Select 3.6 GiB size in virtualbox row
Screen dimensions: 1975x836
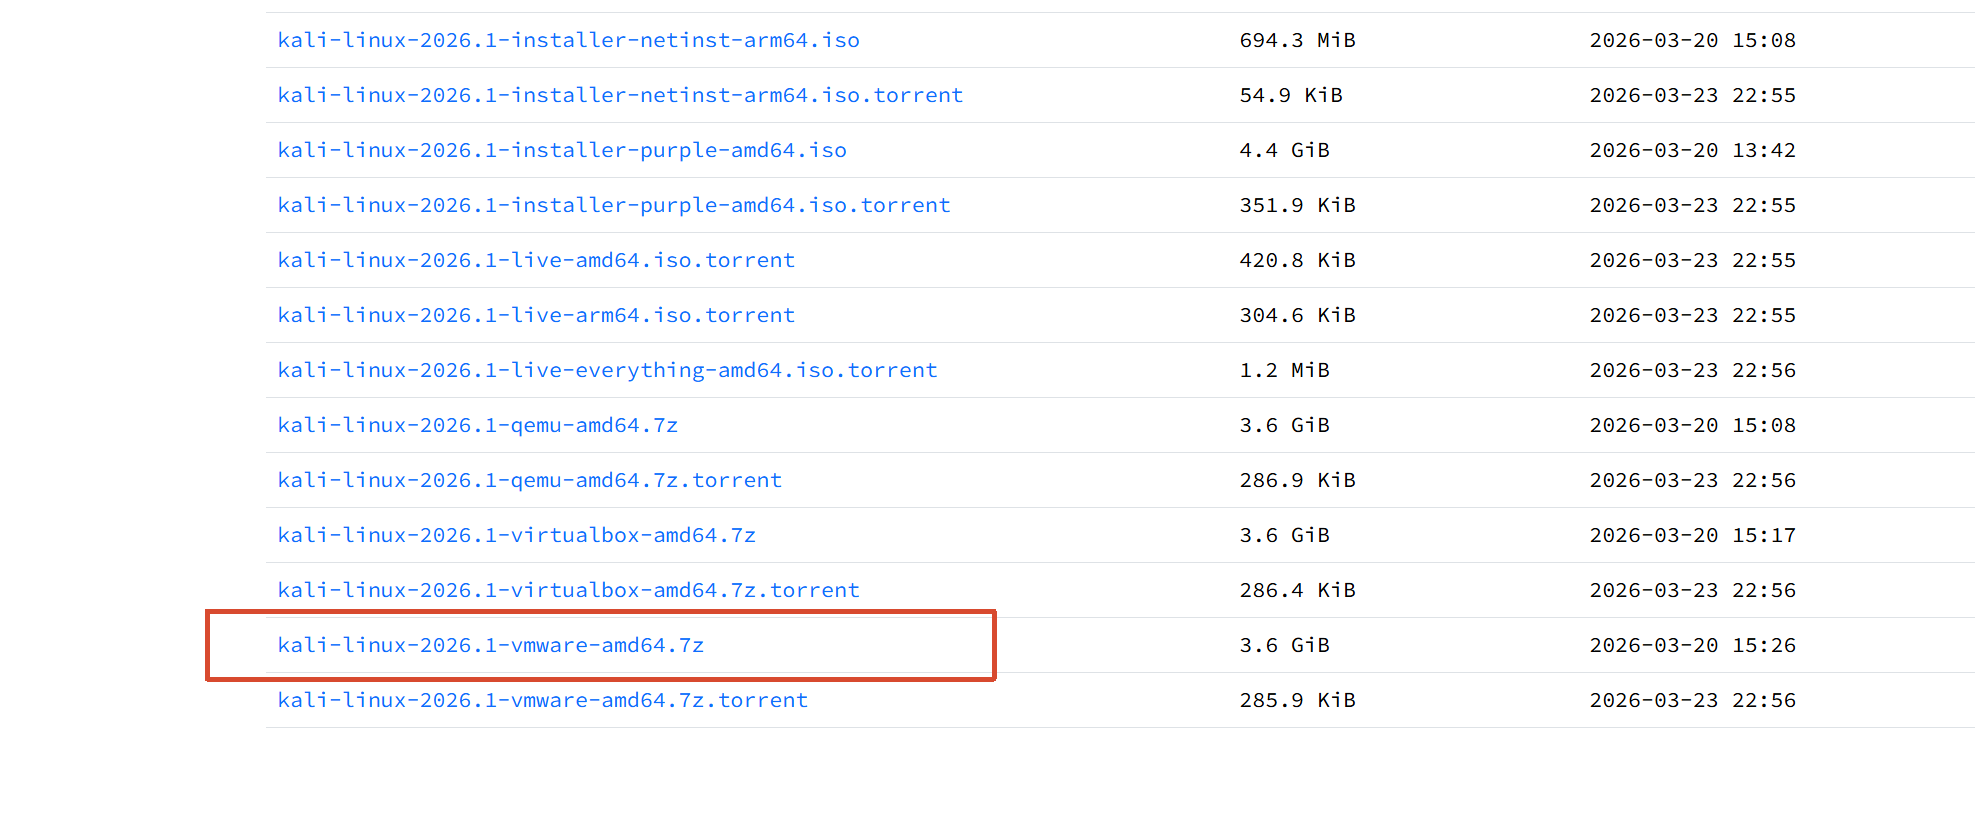(x=1284, y=535)
